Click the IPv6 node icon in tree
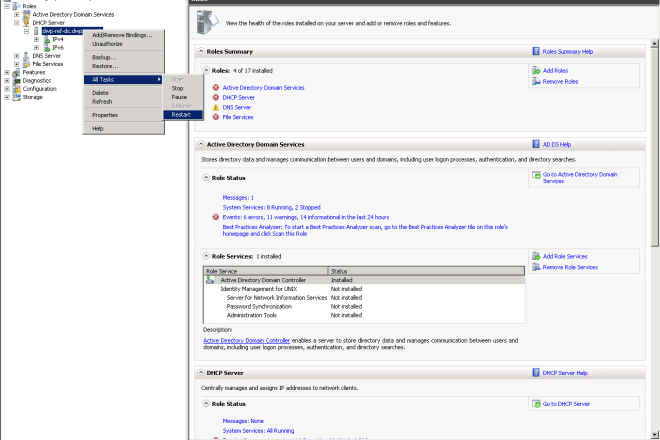Screen dimensions: 660x440 click(x=47, y=48)
